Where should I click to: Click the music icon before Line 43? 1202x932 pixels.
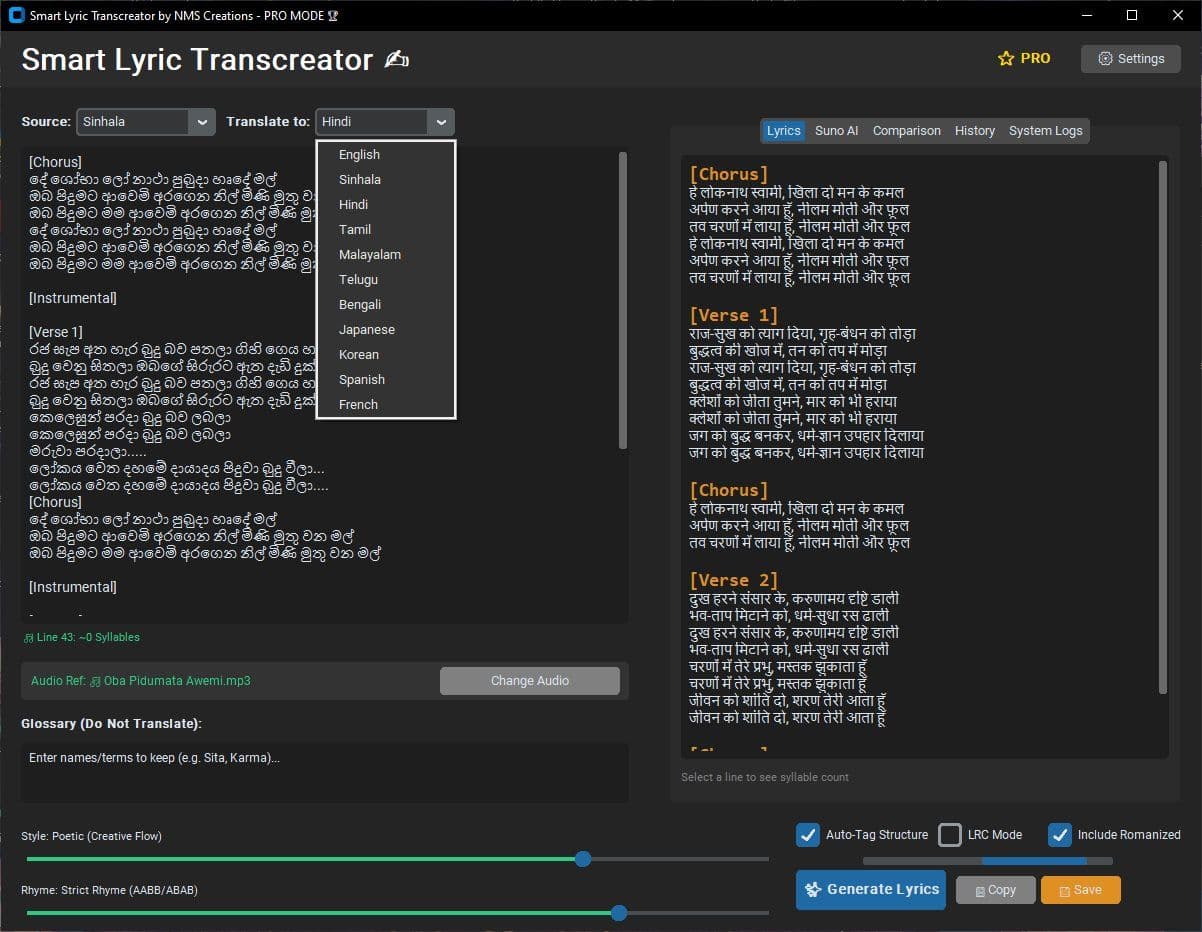[28, 638]
